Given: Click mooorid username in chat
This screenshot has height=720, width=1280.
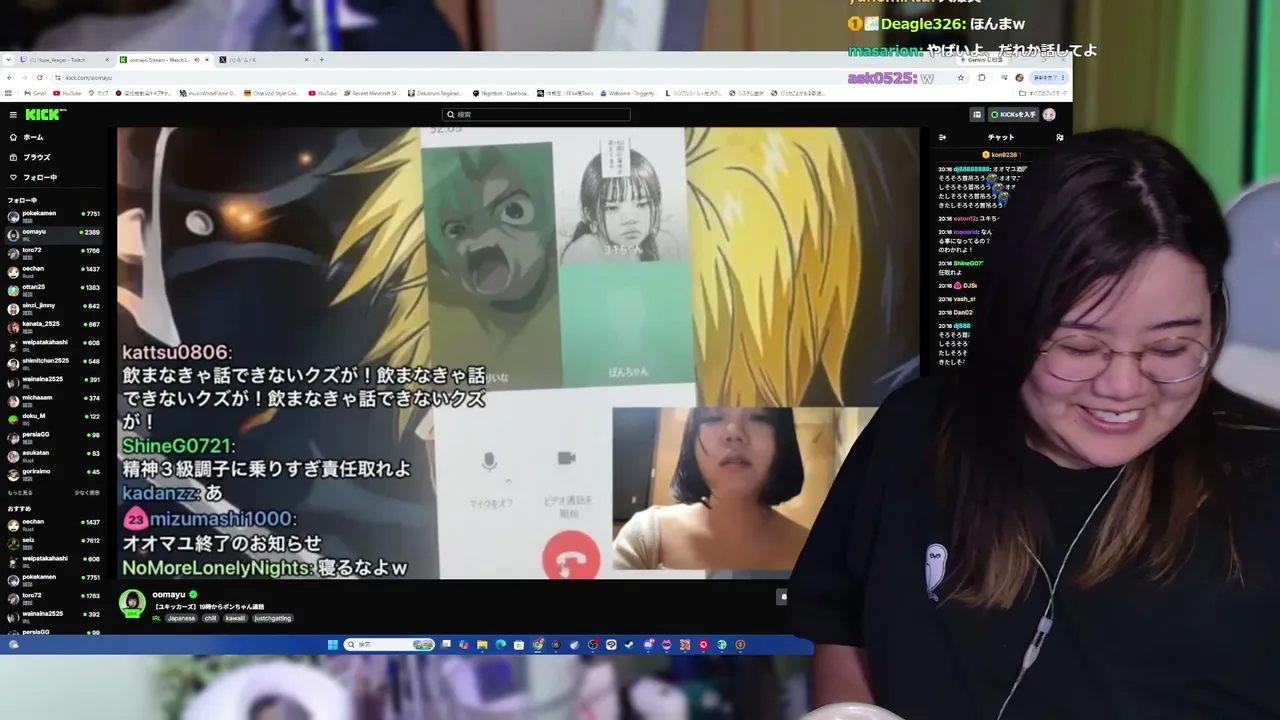Looking at the screenshot, I should (x=967, y=232).
